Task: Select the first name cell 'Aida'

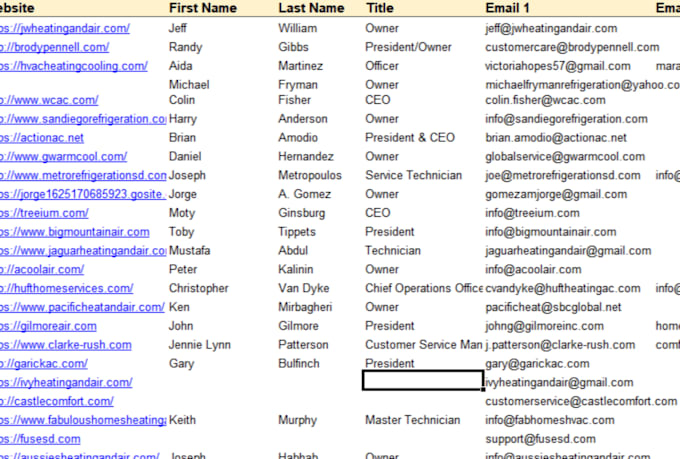Action: pos(180,66)
